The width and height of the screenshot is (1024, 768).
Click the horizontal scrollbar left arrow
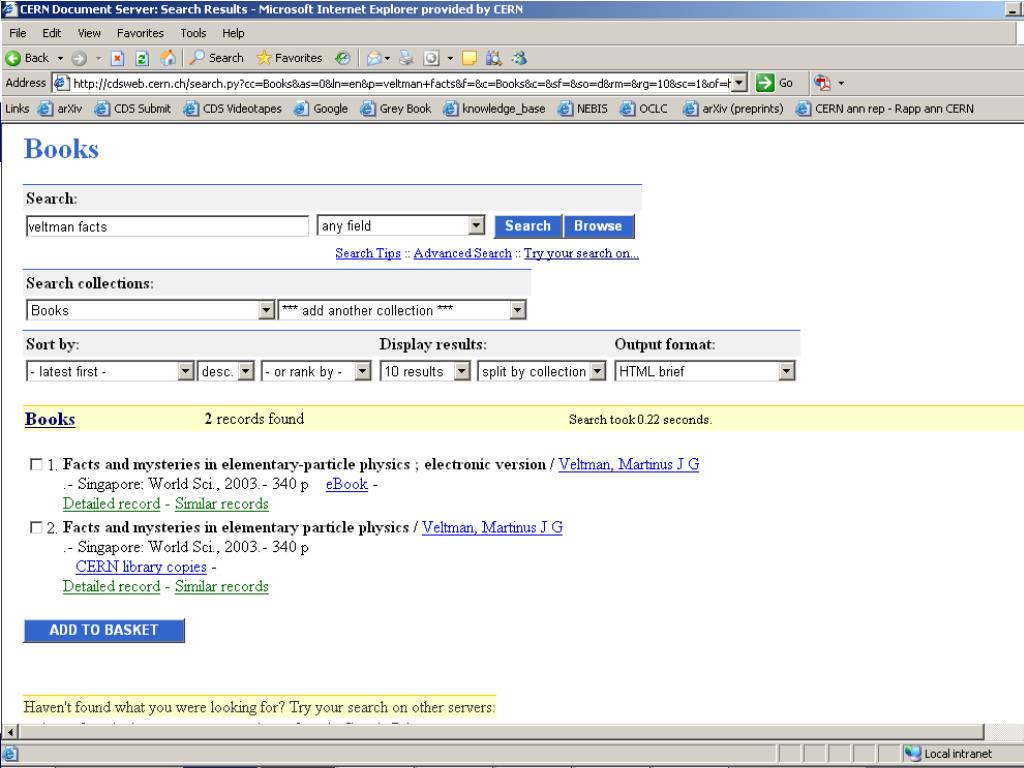pos(10,732)
